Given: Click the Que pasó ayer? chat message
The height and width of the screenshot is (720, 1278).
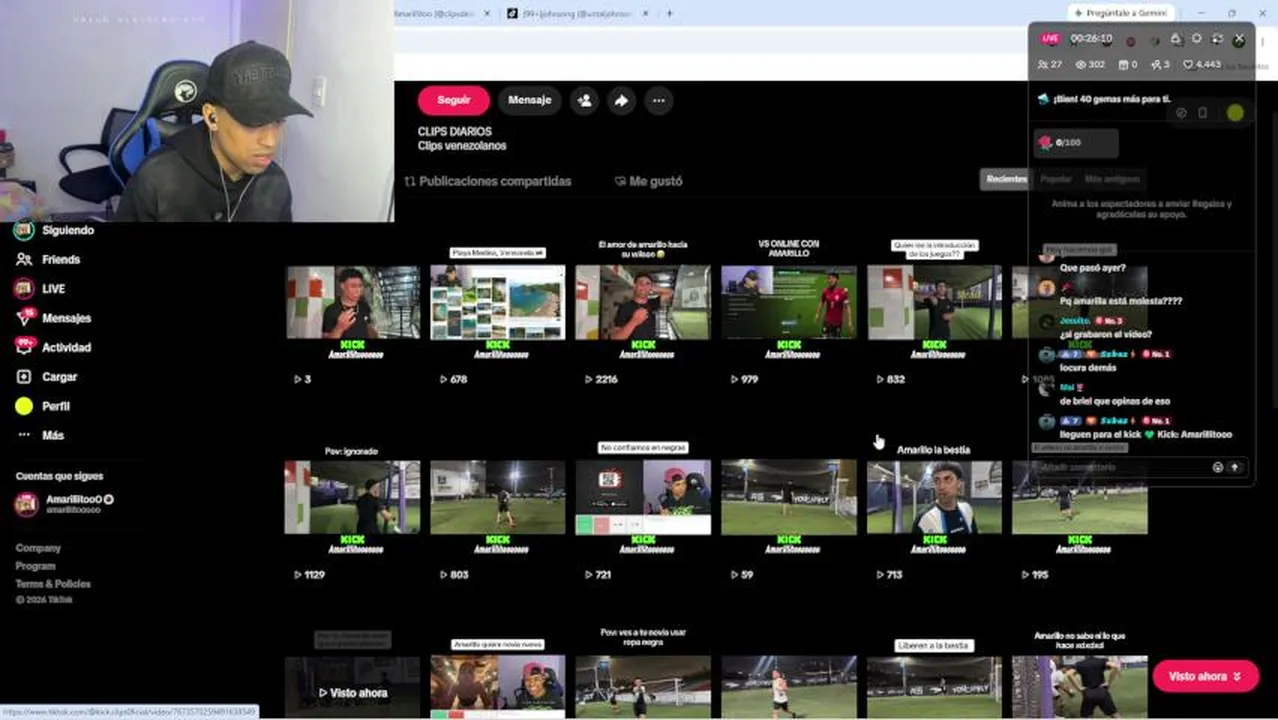Looking at the screenshot, I should click(x=1092, y=268).
